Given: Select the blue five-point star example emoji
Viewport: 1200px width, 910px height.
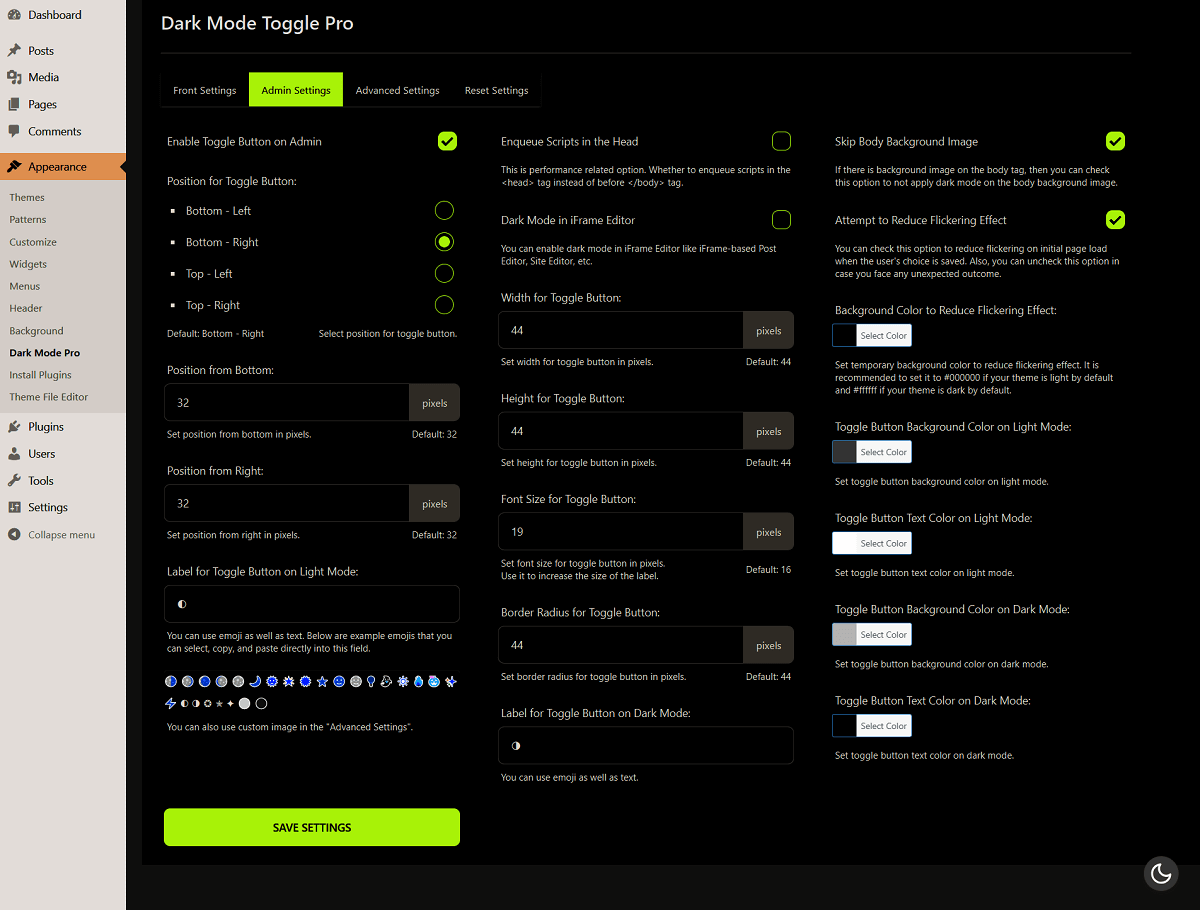Looking at the screenshot, I should point(322,681).
